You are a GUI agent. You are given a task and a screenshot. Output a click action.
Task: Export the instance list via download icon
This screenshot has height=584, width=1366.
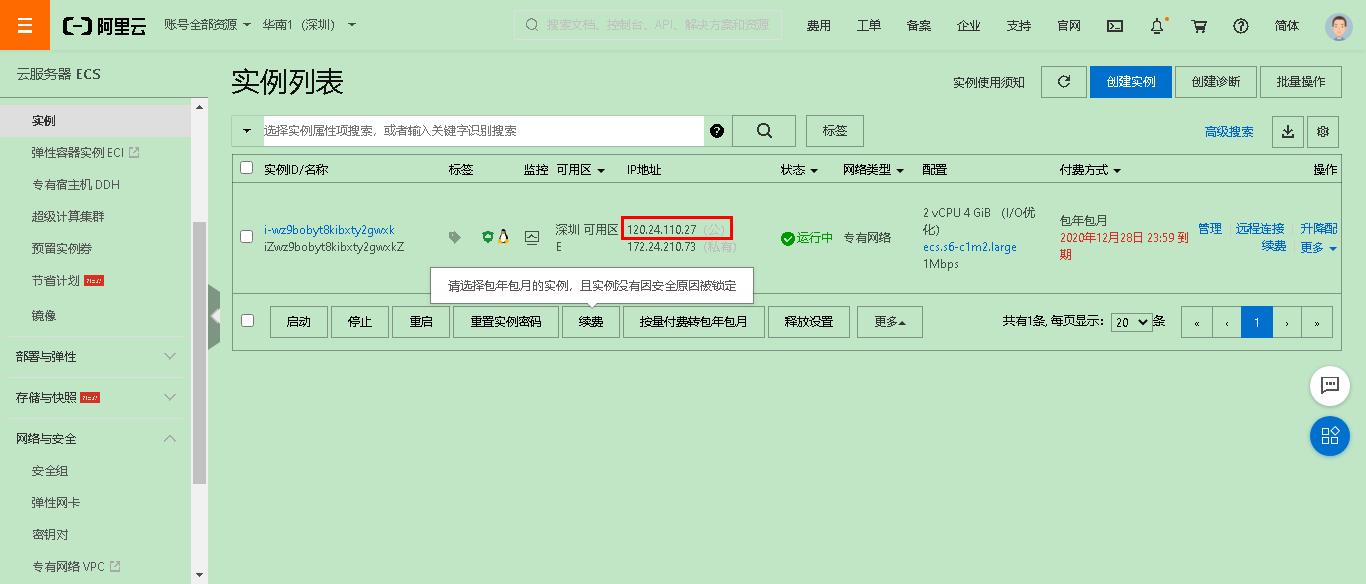[1287, 131]
